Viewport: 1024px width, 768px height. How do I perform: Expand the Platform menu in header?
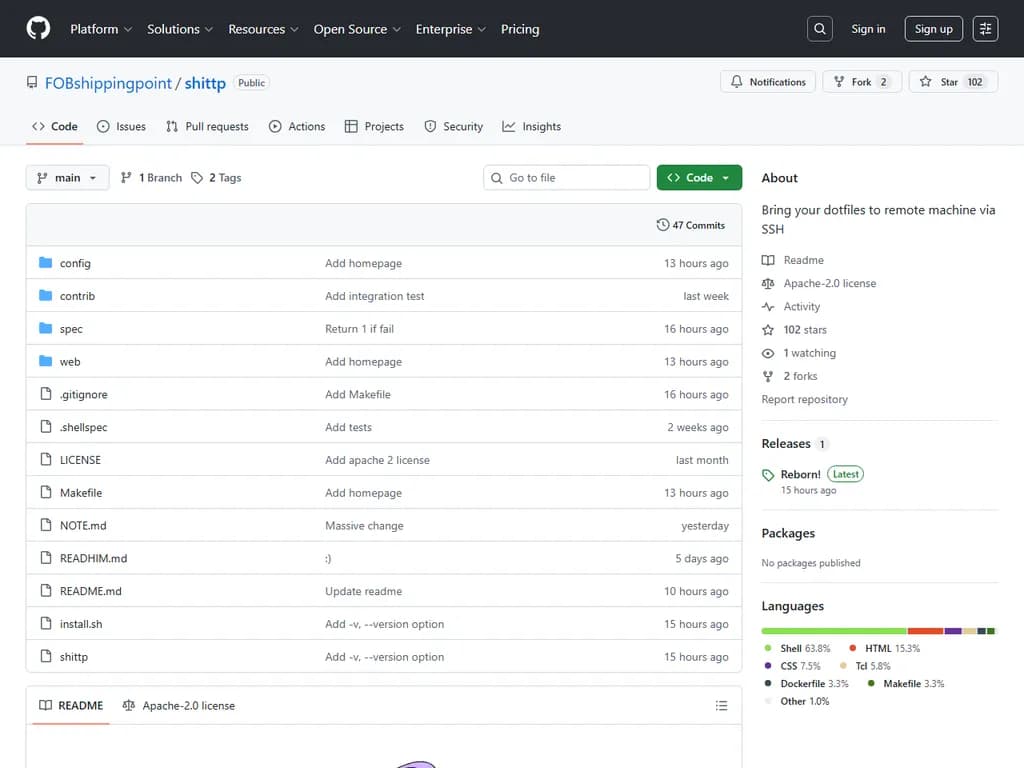[100, 29]
